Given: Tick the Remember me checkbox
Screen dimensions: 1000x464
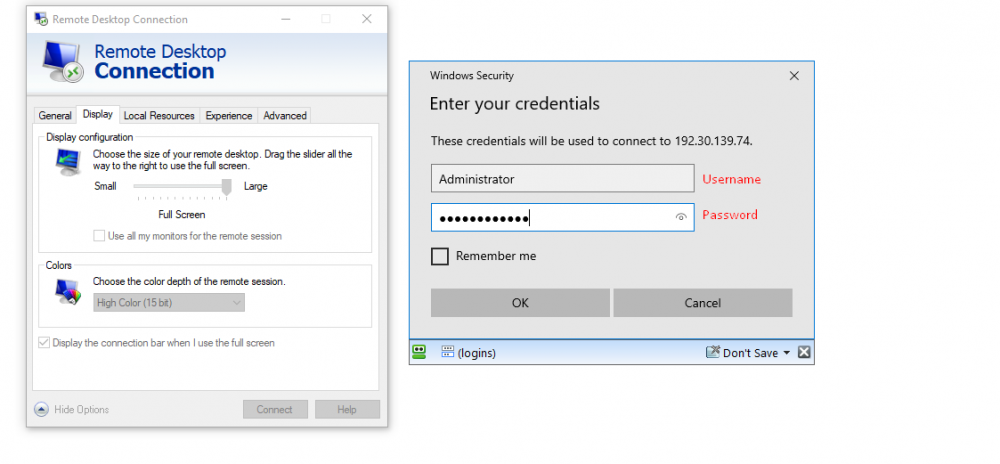Looking at the screenshot, I should point(440,256).
